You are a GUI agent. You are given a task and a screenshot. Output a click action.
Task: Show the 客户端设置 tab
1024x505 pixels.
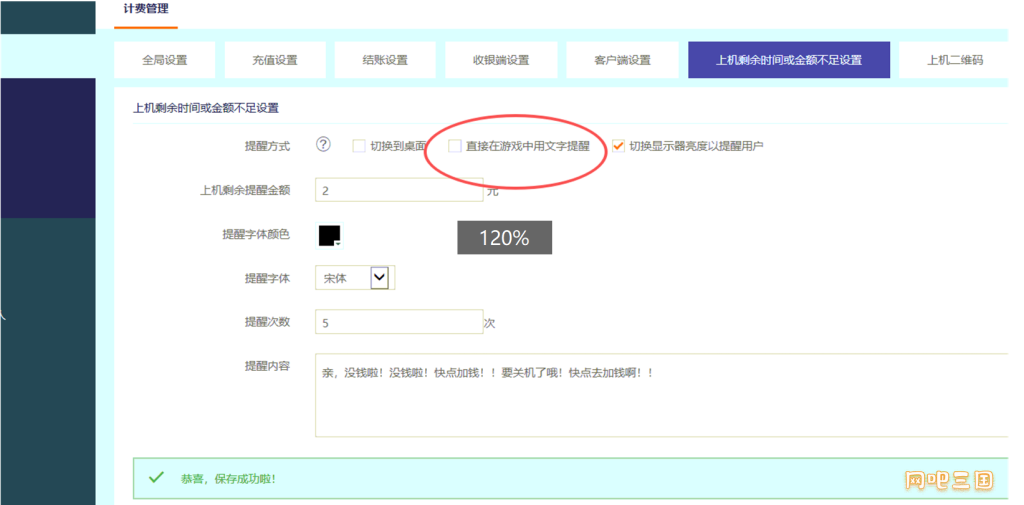tap(622, 60)
